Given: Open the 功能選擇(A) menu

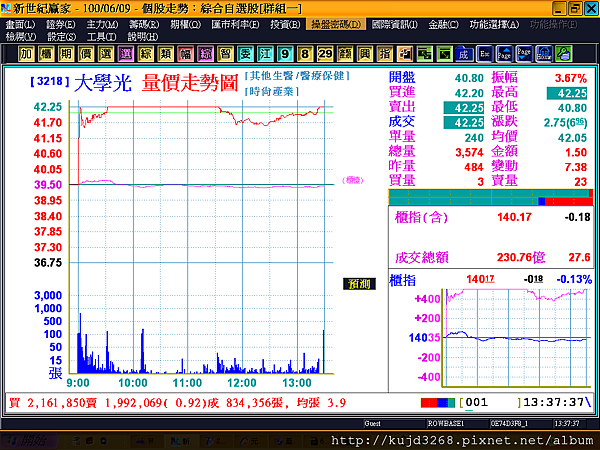Looking at the screenshot, I should coord(494,25).
